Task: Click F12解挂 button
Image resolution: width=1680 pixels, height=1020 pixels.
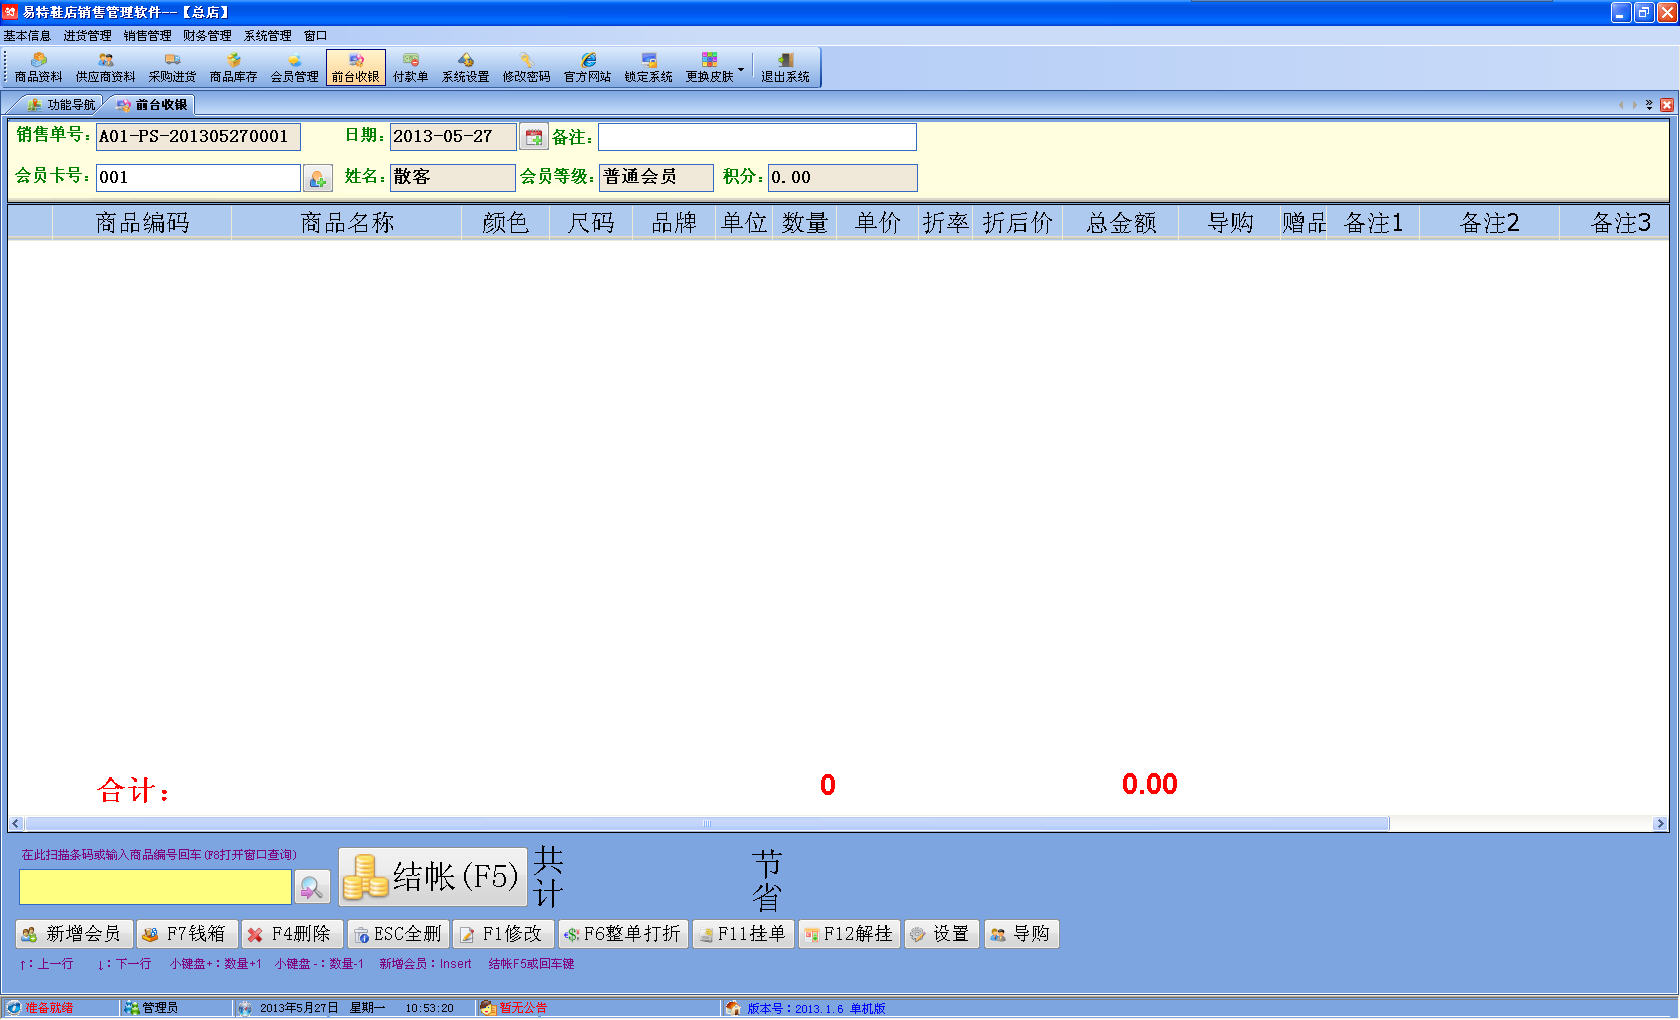Action: (x=849, y=934)
